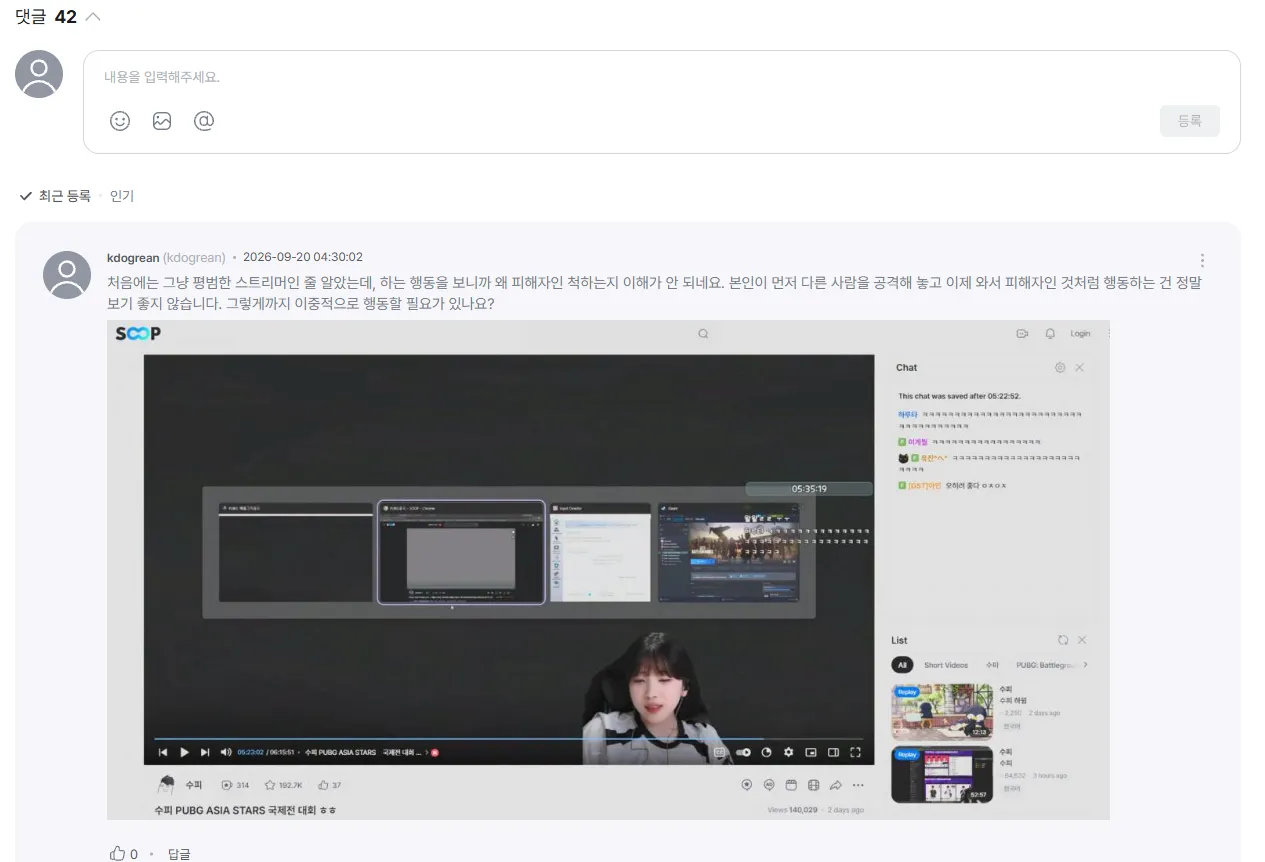Viewport: 1265px width, 862px height.
Task: Open player settings gear icon
Action: click(789, 752)
